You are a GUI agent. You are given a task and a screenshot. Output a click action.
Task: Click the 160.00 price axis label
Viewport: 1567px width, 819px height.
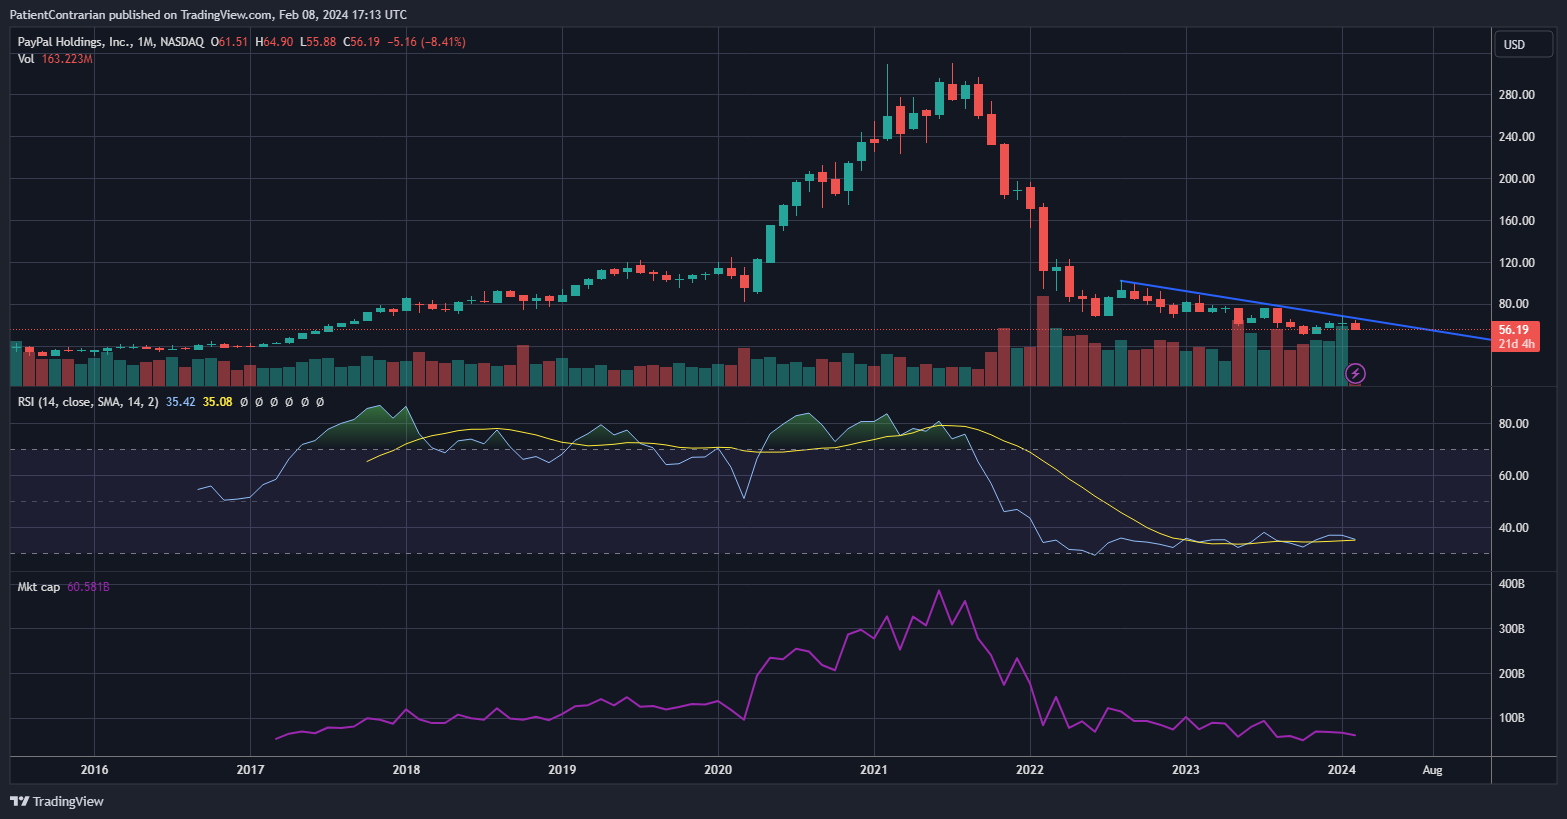[1516, 221]
